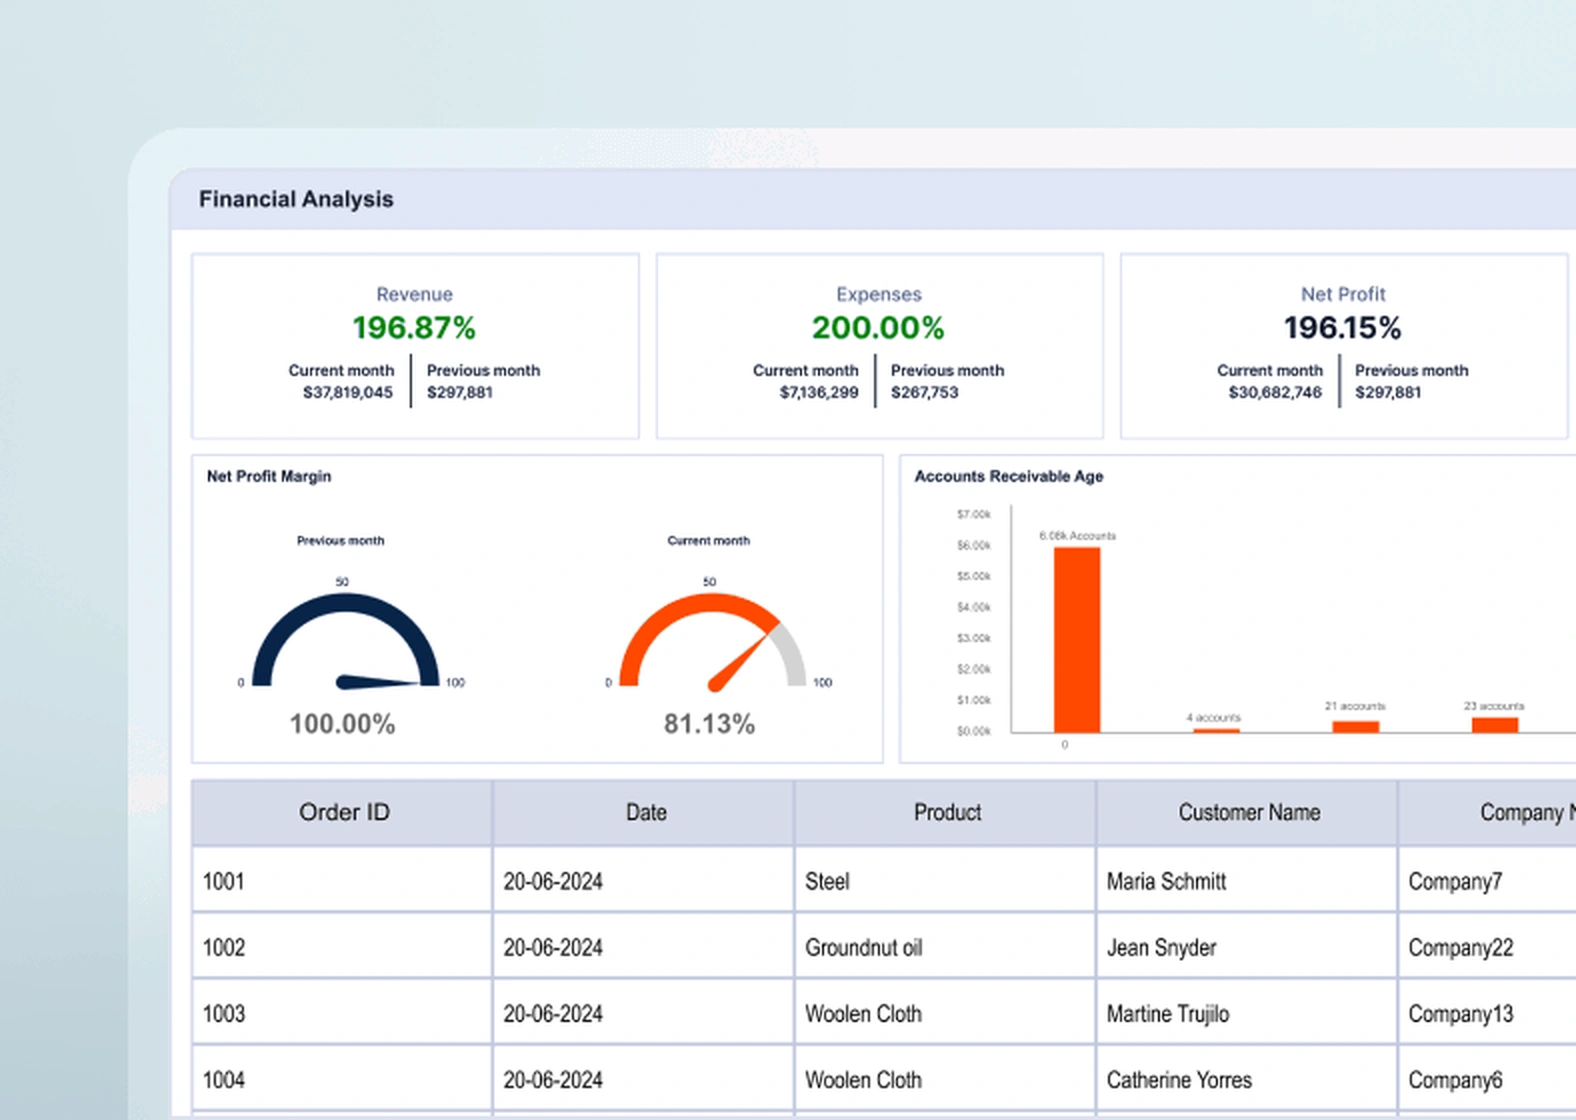Viewport: 1576px width, 1120px height.
Task: Sort by the Order ID column header
Action: [343, 812]
